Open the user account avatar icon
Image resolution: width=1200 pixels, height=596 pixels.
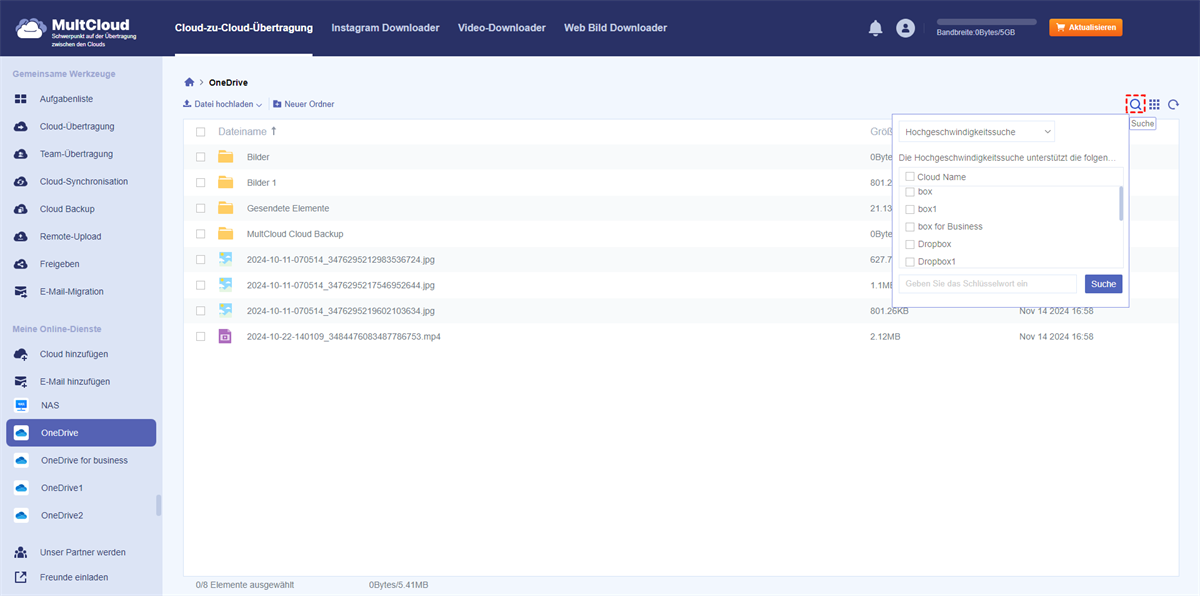[x=906, y=29]
